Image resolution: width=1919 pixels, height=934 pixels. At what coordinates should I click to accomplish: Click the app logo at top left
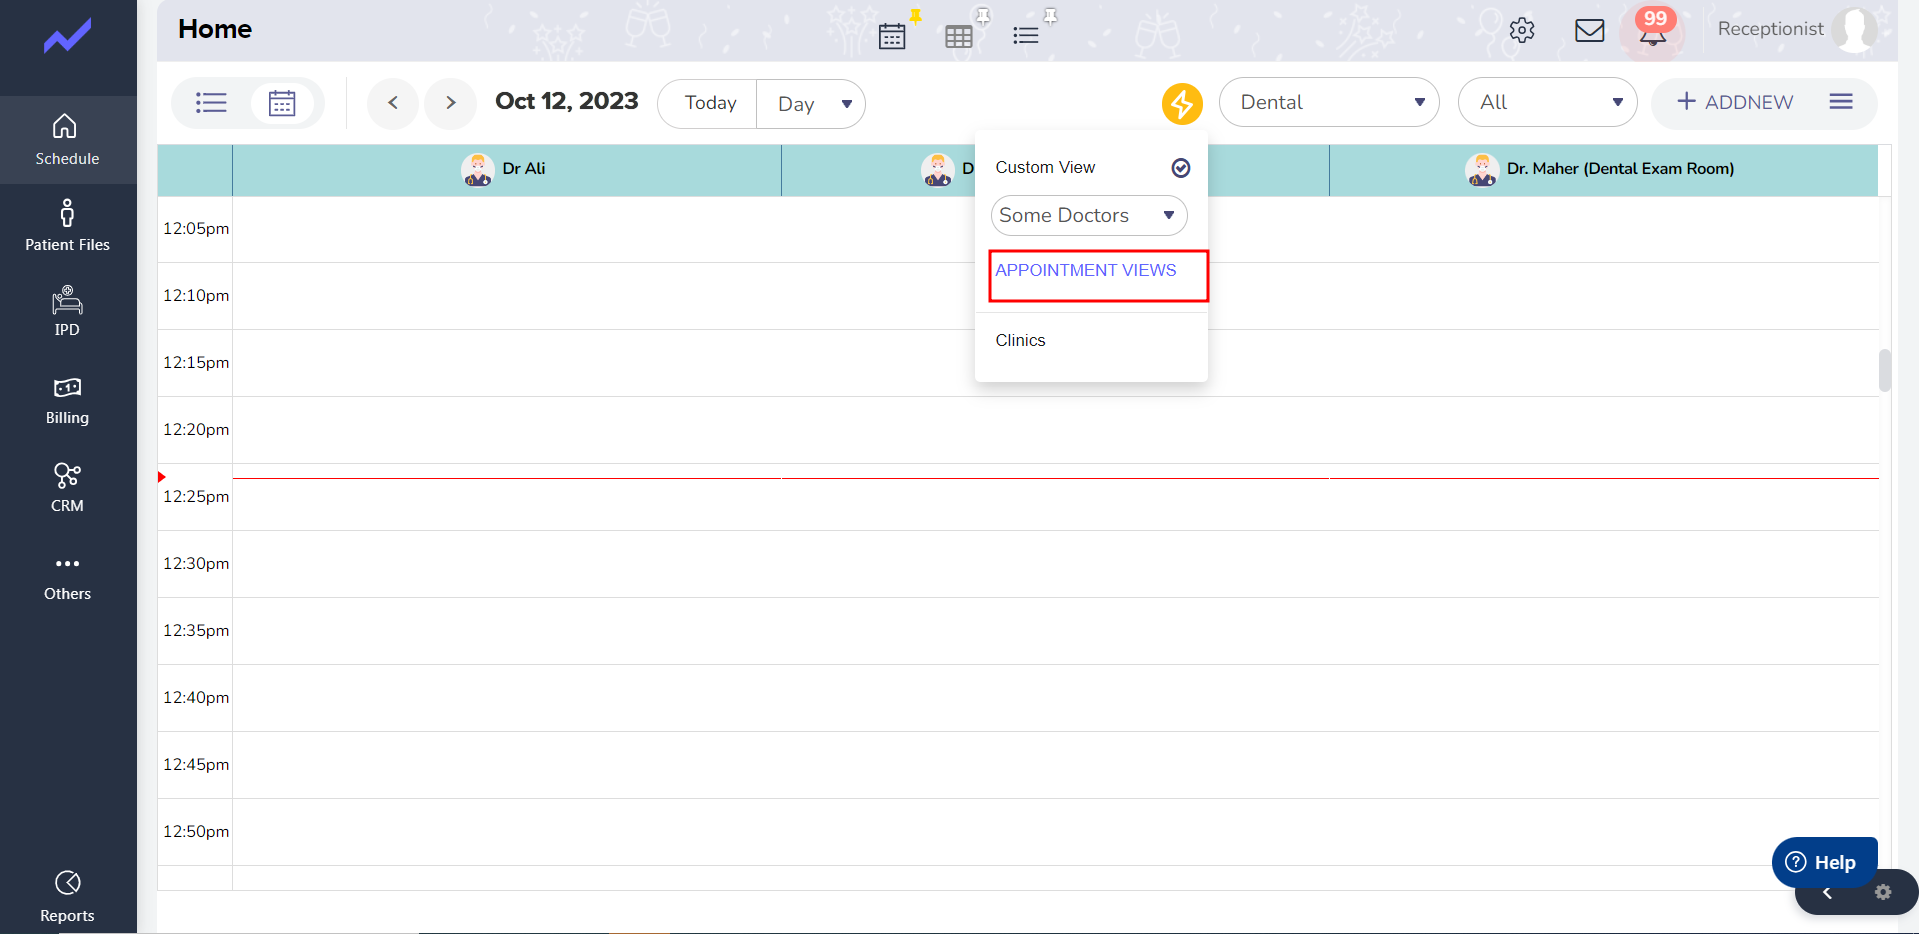coord(67,38)
